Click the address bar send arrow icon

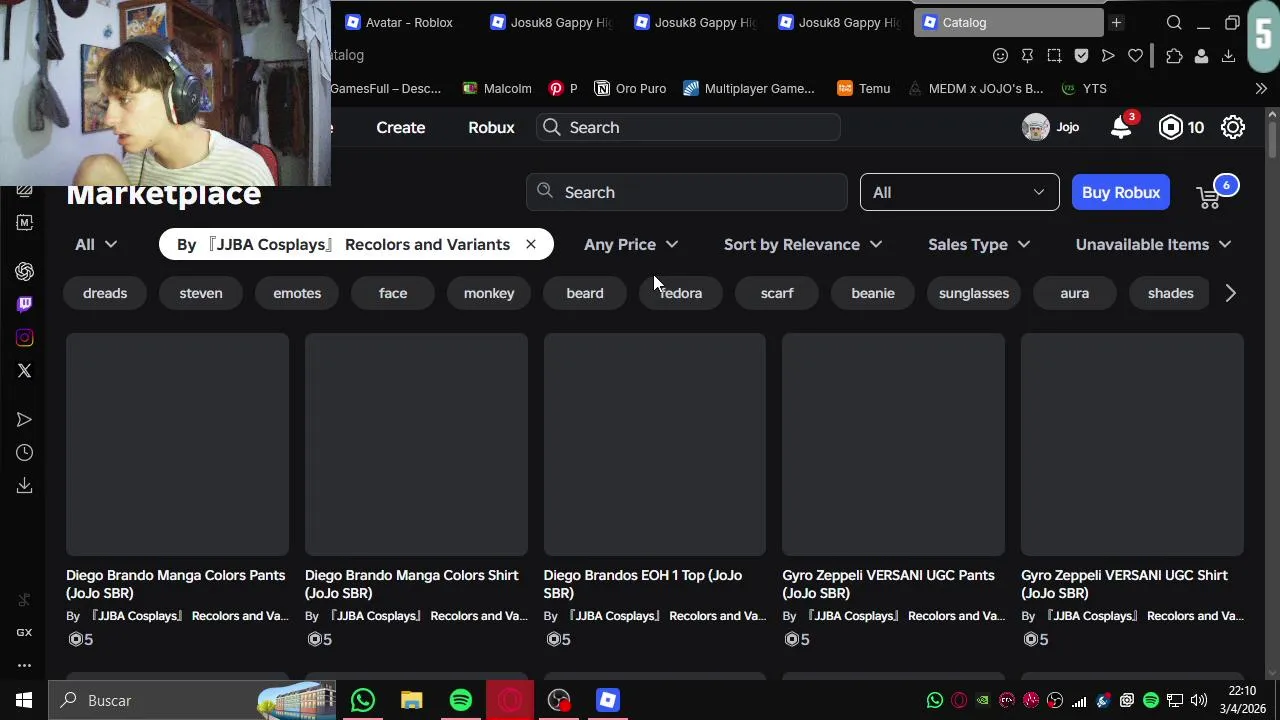1108,56
